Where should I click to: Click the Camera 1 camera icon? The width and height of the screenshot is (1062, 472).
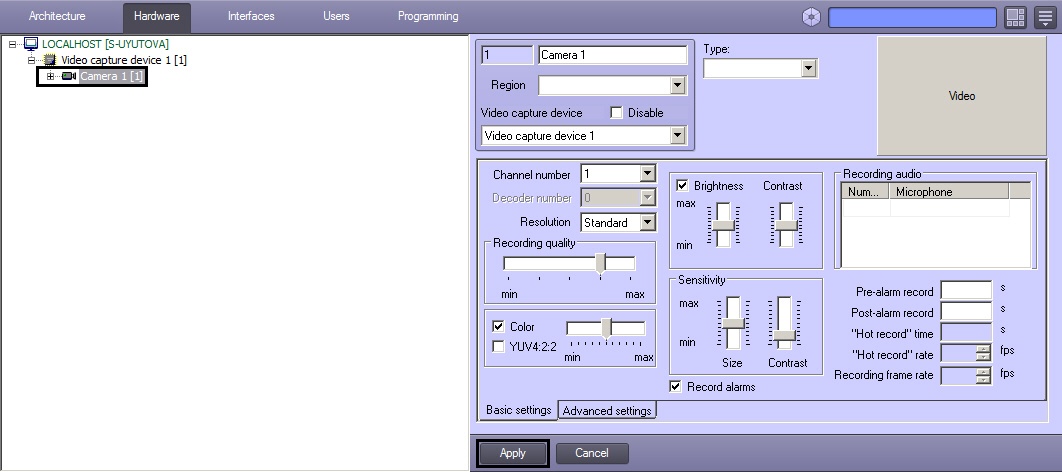point(68,77)
